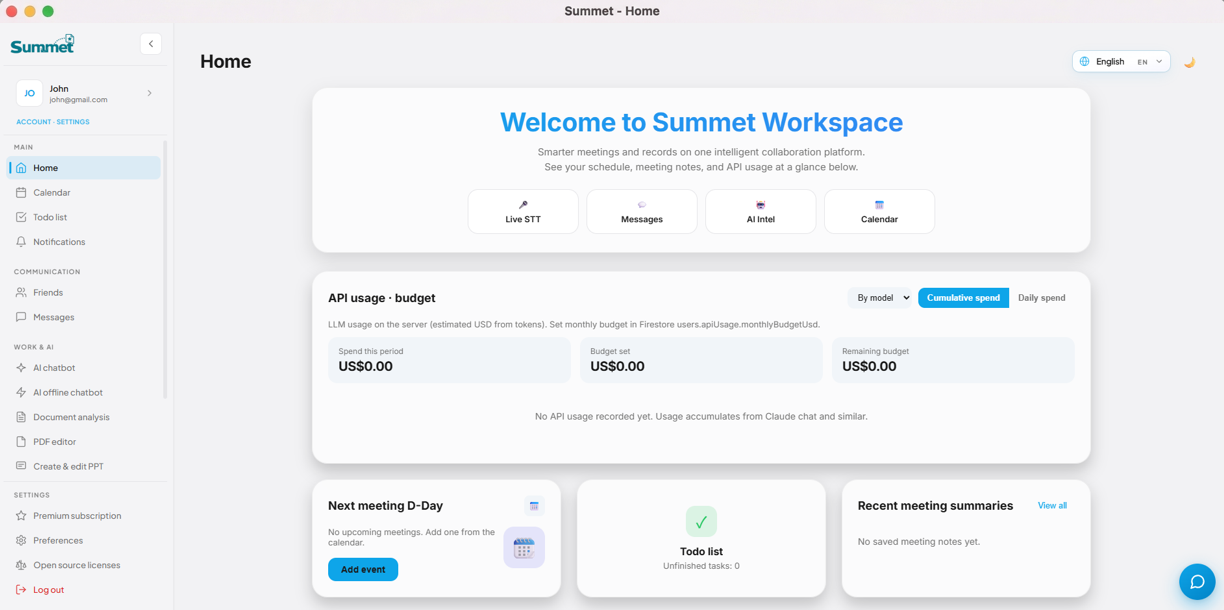Click the green checkmark on Todo list card
Viewport: 1224px width, 610px height.
coord(701,522)
